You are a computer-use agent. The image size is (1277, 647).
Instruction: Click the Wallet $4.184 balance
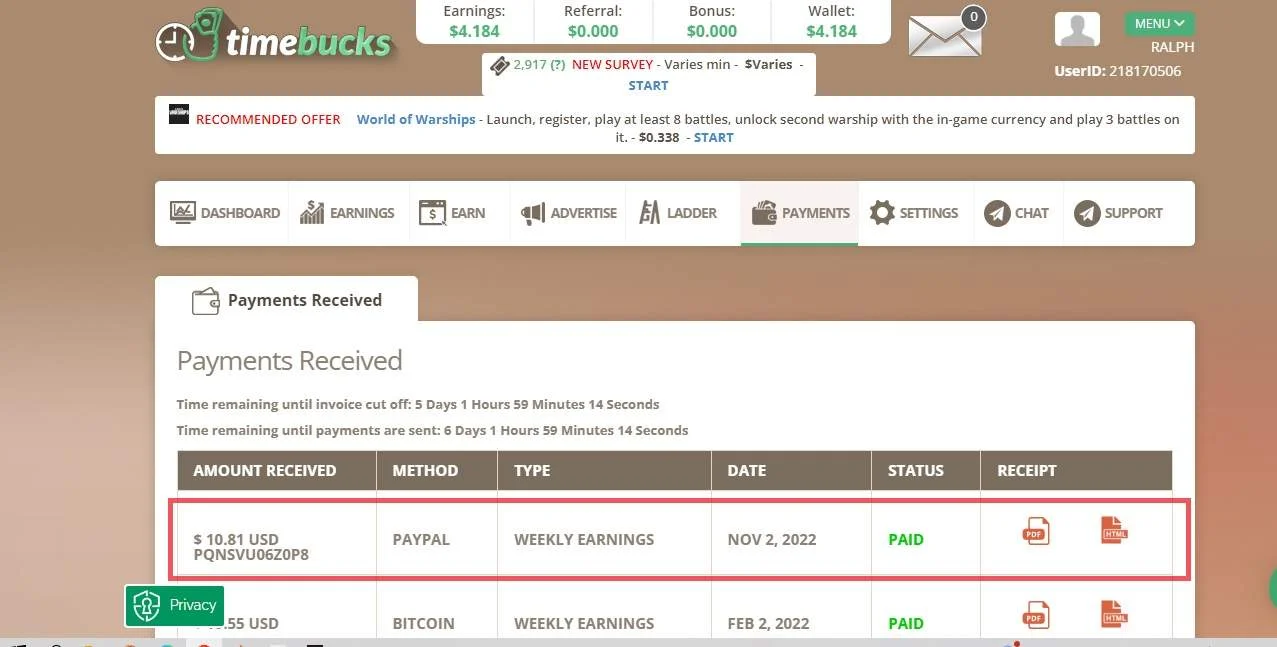pyautogui.click(x=831, y=31)
